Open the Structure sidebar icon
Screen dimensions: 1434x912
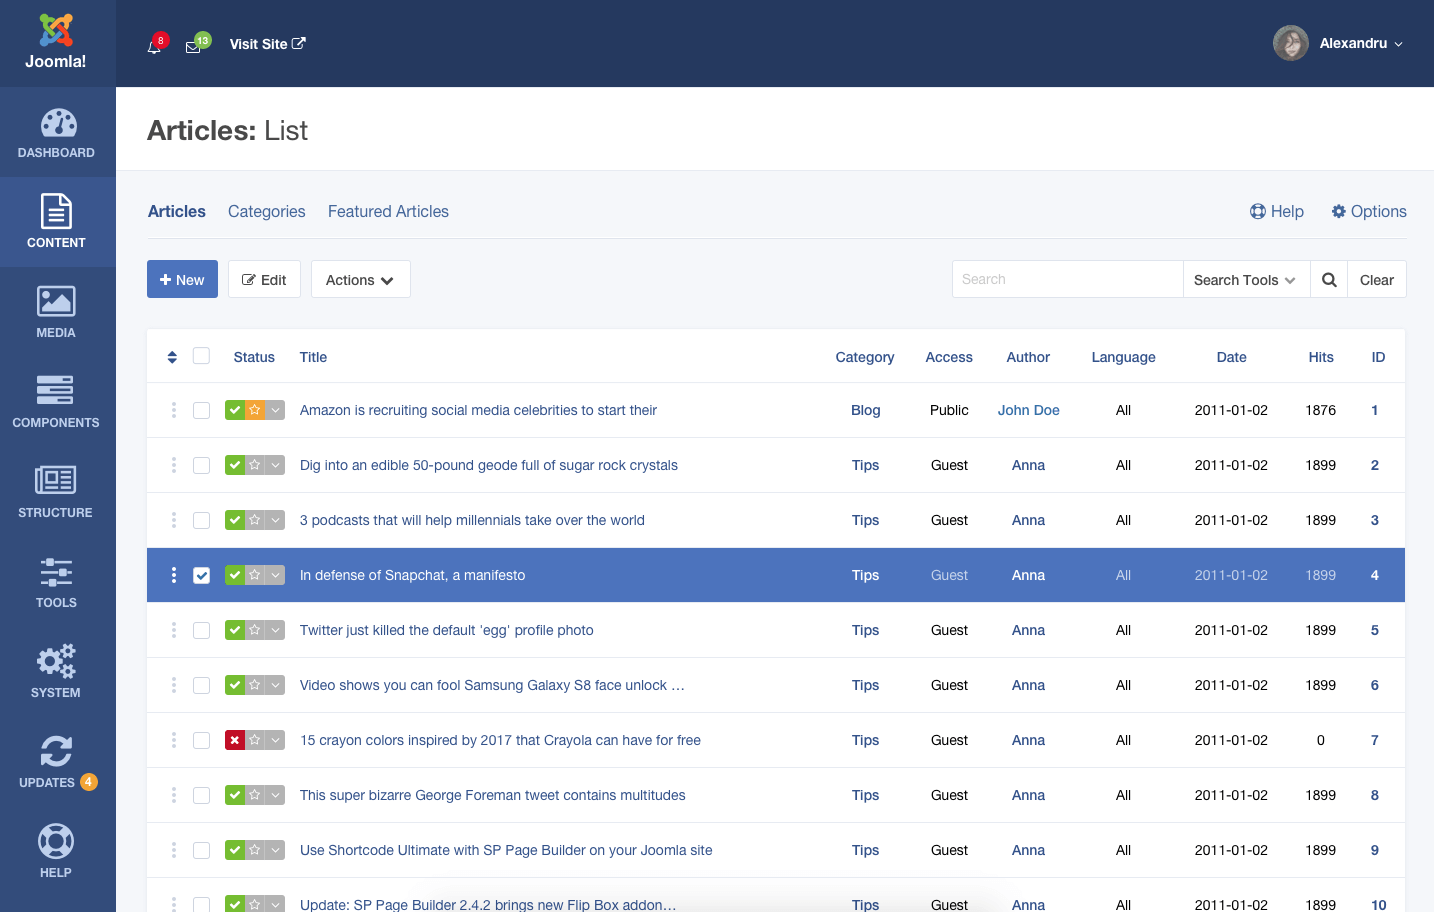pyautogui.click(x=56, y=481)
